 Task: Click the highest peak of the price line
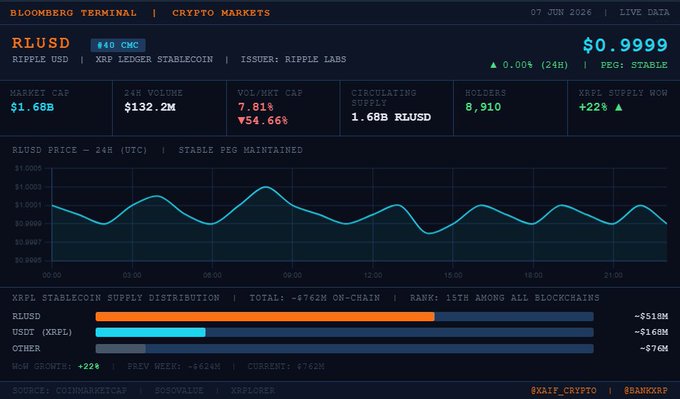click(265, 187)
